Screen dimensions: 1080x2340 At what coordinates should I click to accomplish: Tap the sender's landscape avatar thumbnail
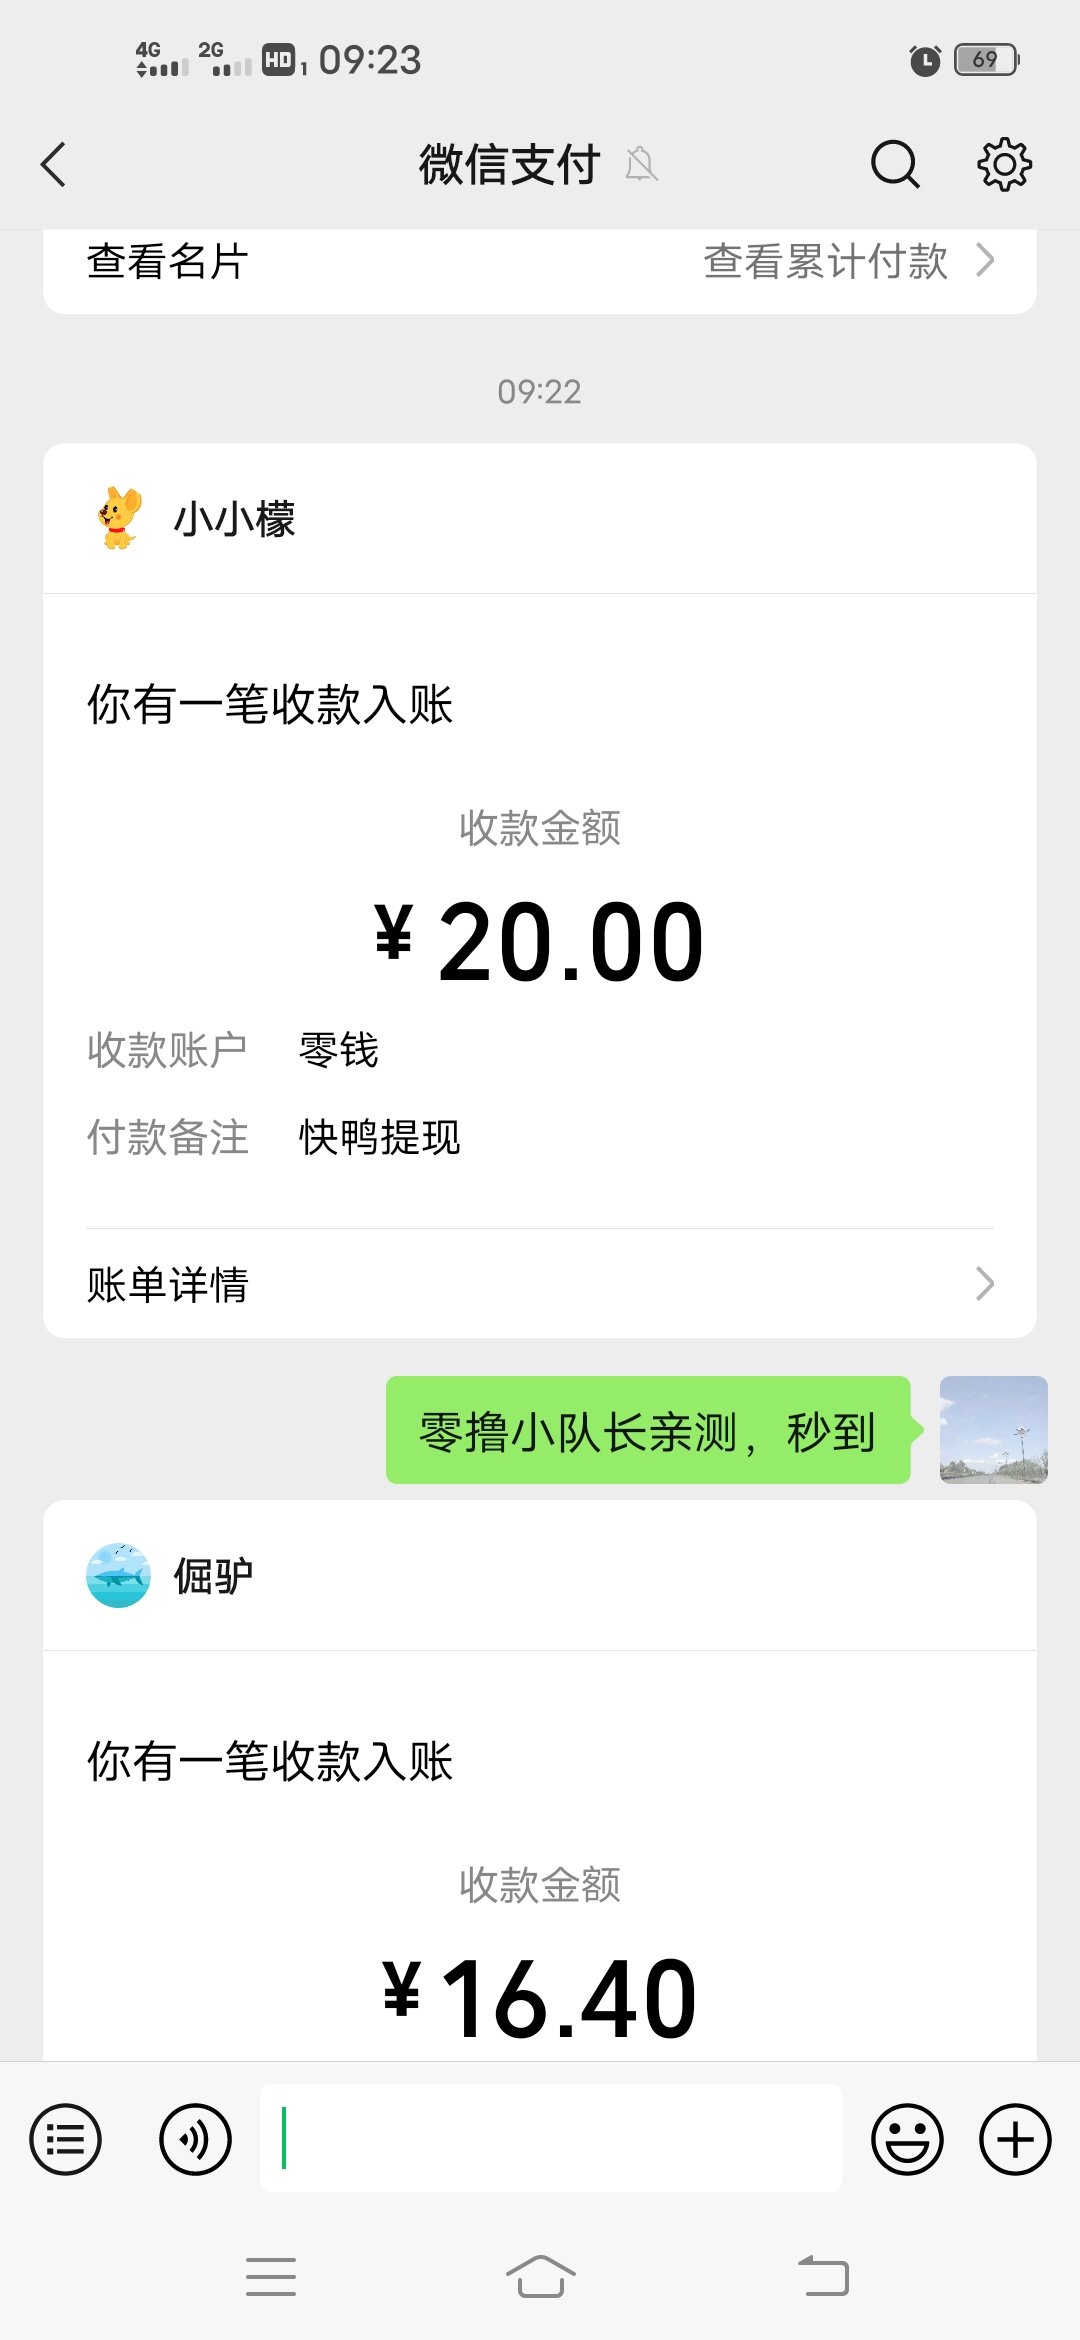(x=993, y=1429)
